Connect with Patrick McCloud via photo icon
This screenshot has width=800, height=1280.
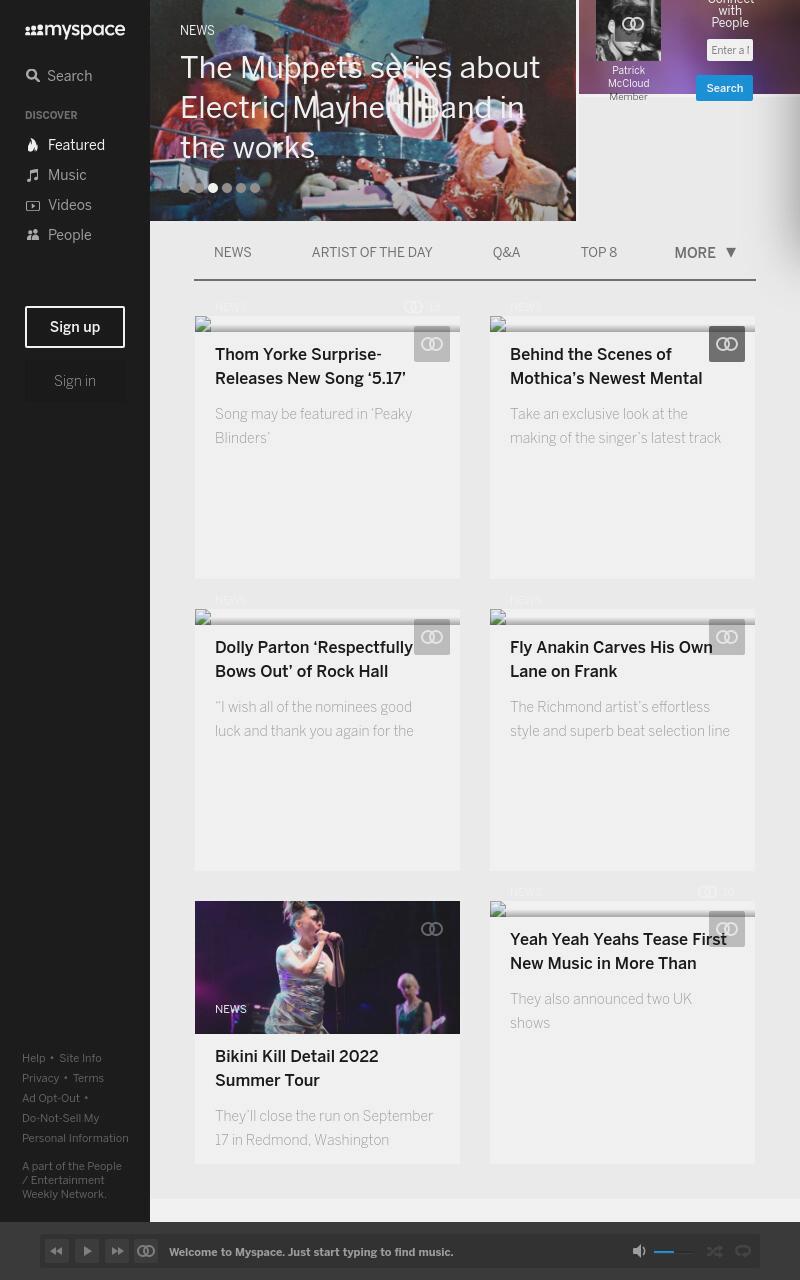coord(633,24)
